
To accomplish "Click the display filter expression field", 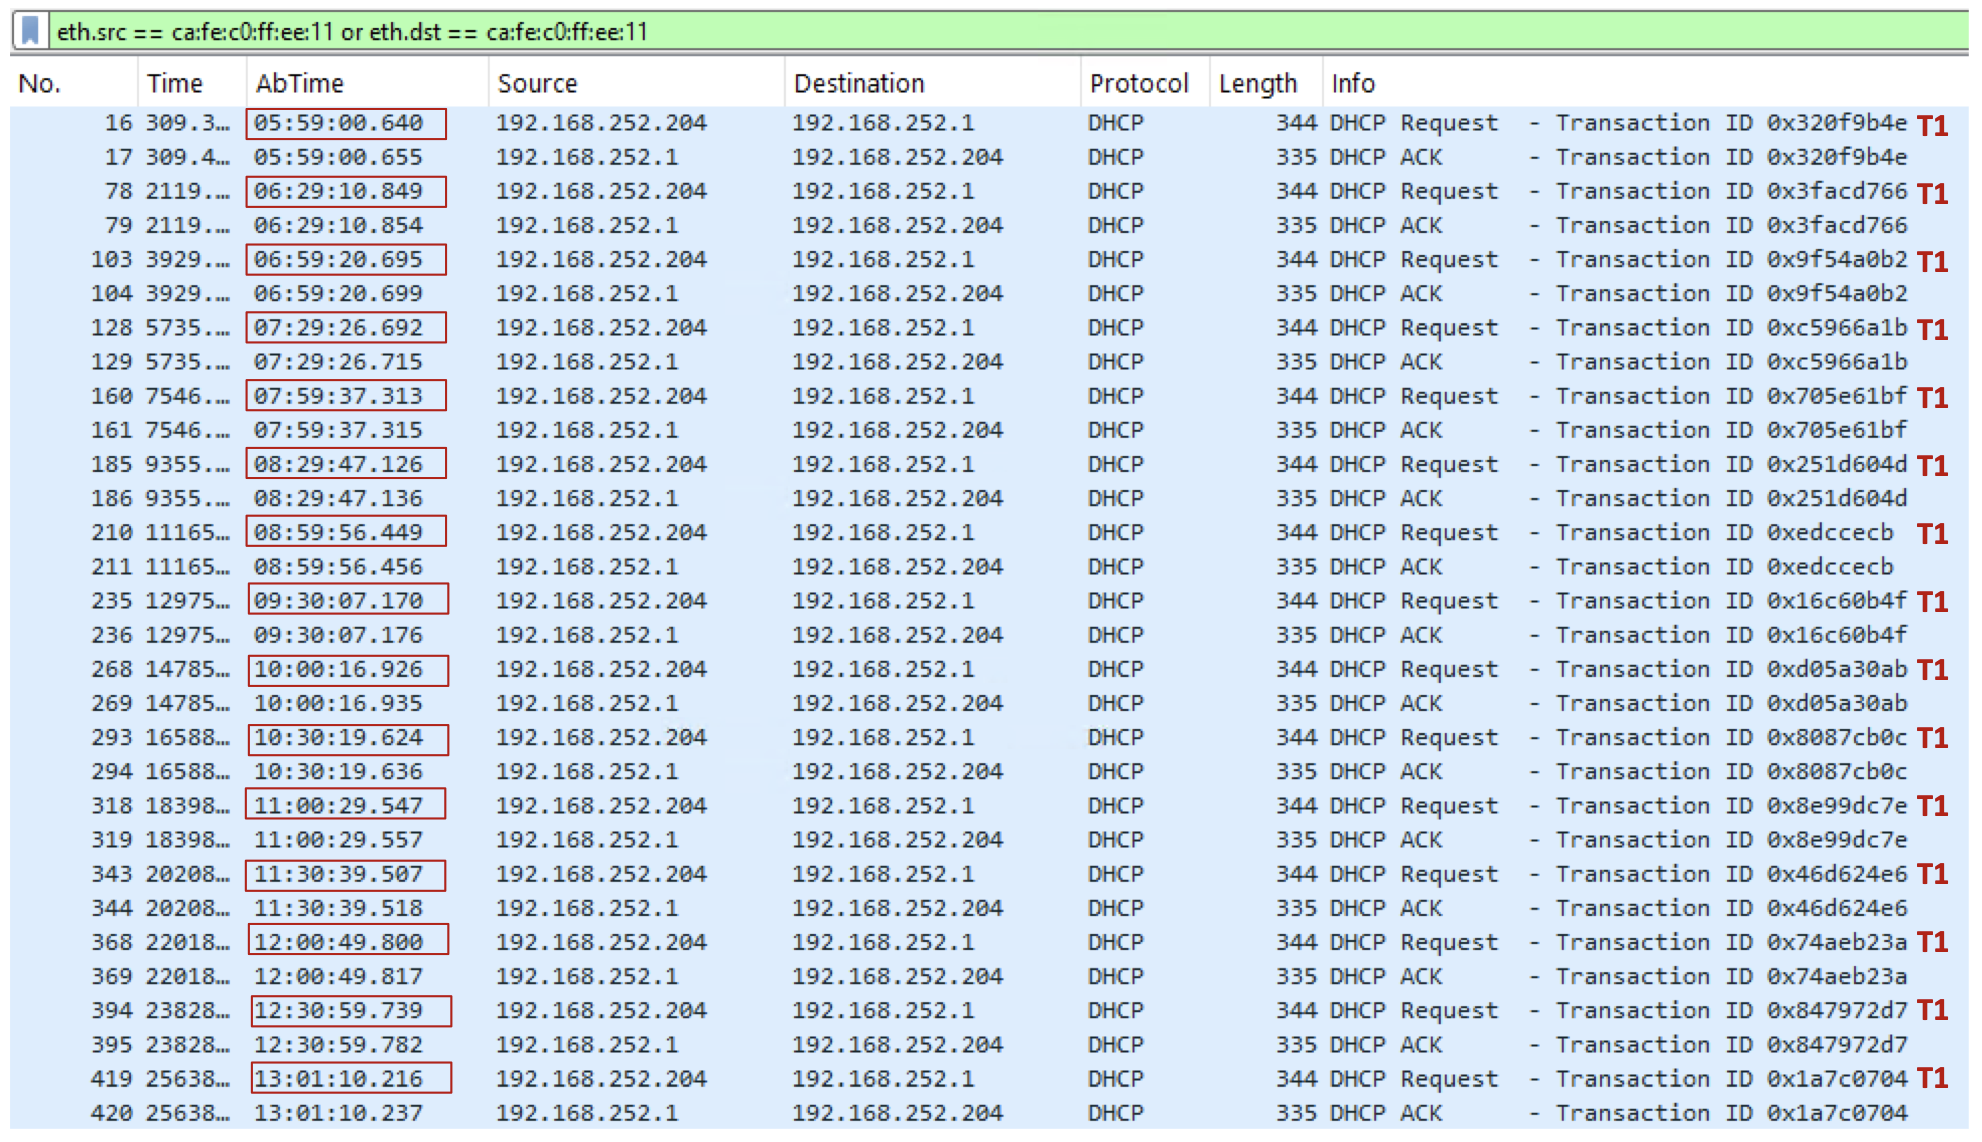I will tap(1008, 32).
